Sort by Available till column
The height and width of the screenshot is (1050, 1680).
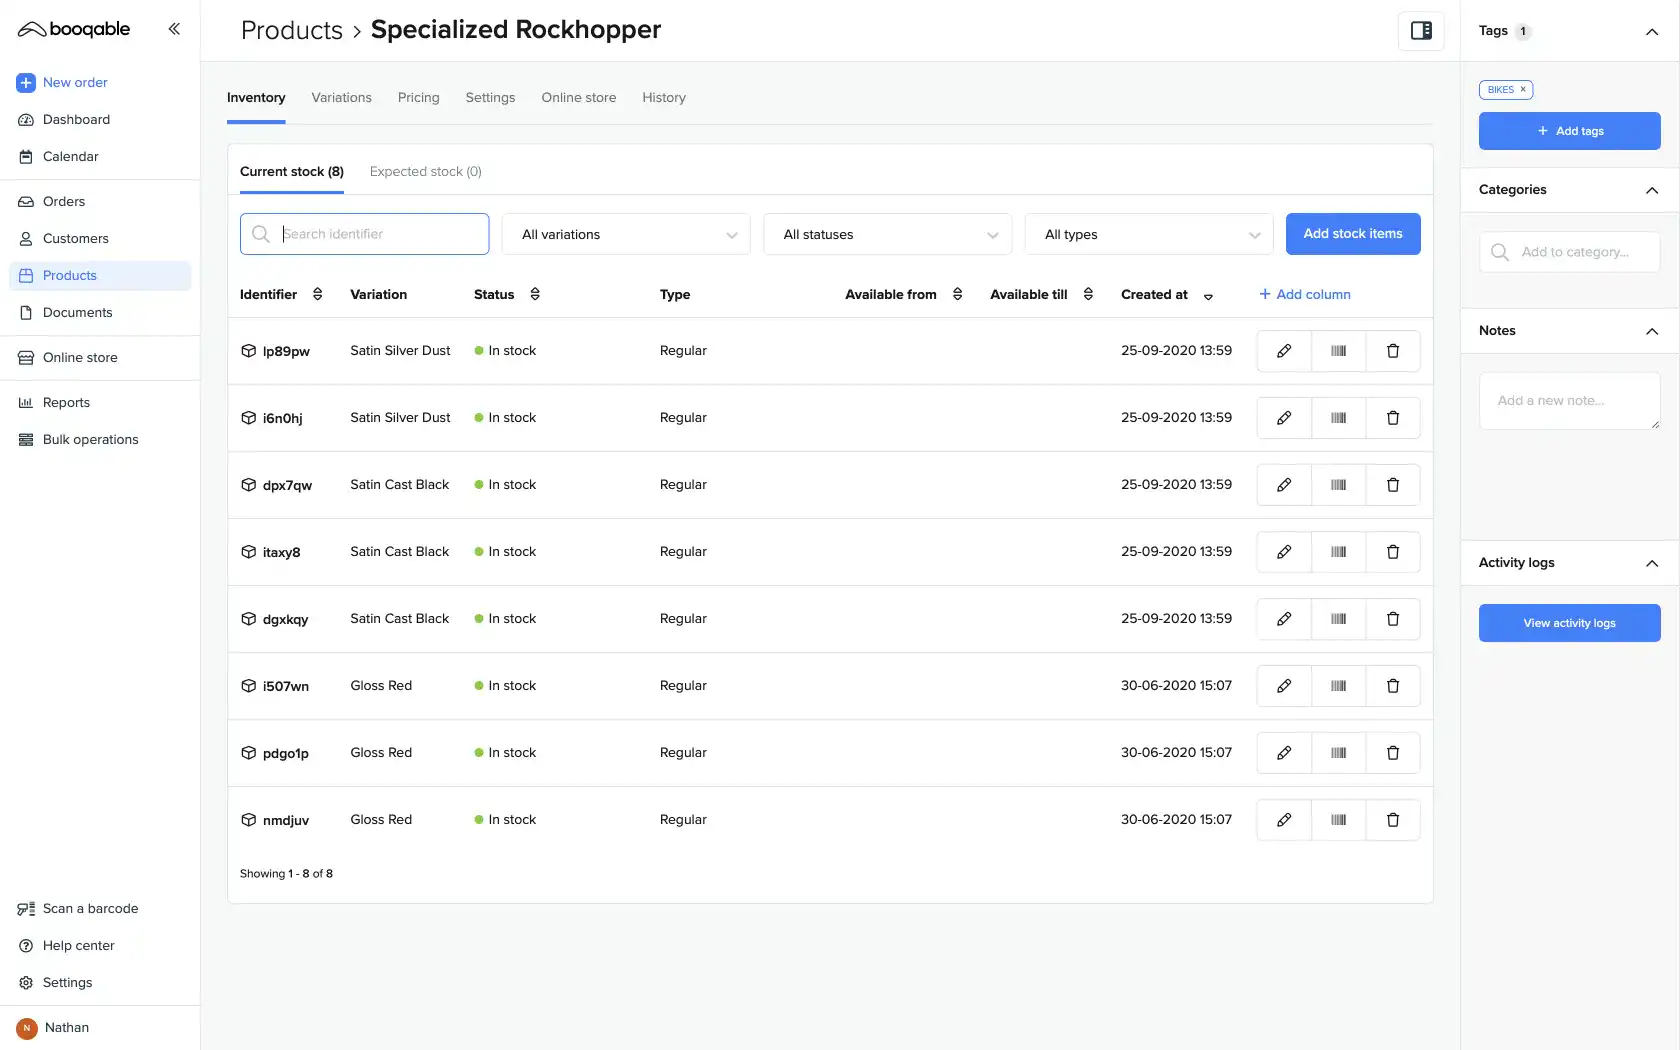(1088, 294)
